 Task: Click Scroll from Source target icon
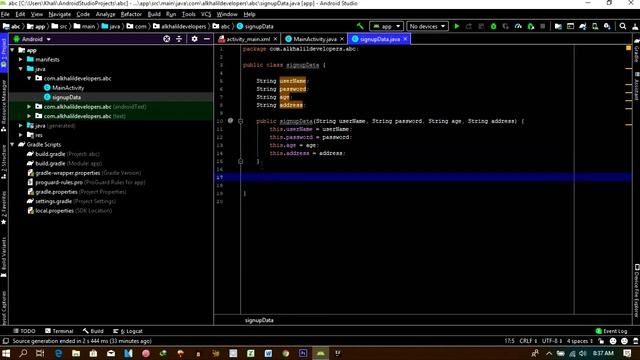(x=167, y=39)
